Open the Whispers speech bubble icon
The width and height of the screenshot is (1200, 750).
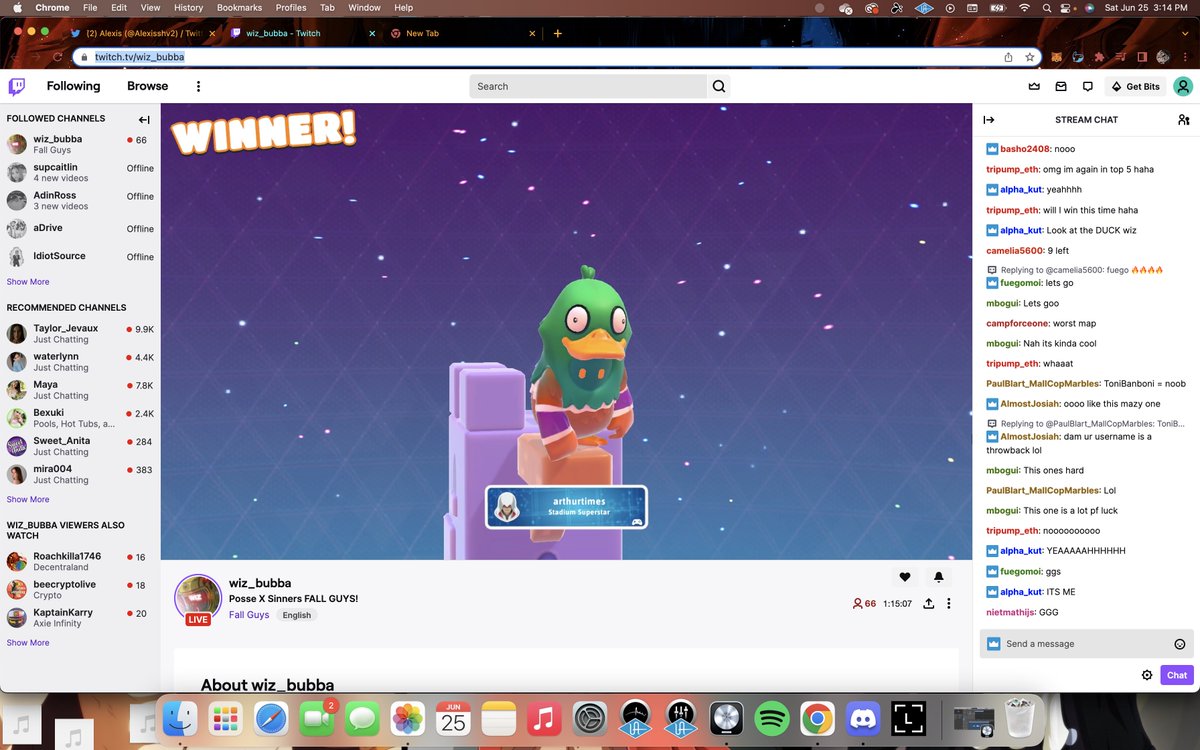coord(1088,87)
